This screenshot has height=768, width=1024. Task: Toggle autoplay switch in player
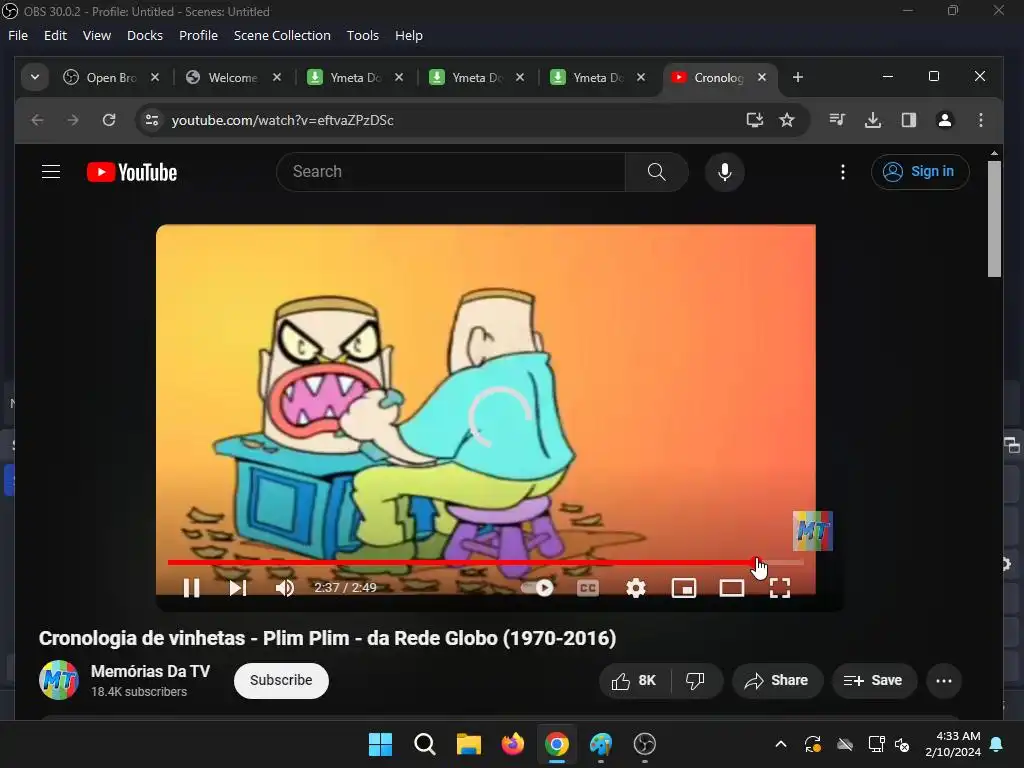pyautogui.click(x=537, y=588)
